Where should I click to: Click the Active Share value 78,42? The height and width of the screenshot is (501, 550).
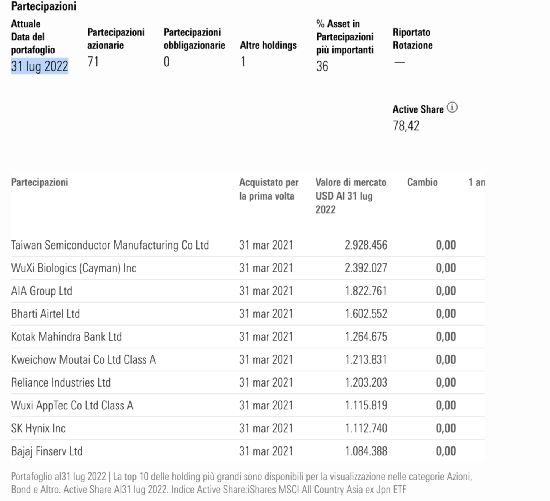pos(406,126)
